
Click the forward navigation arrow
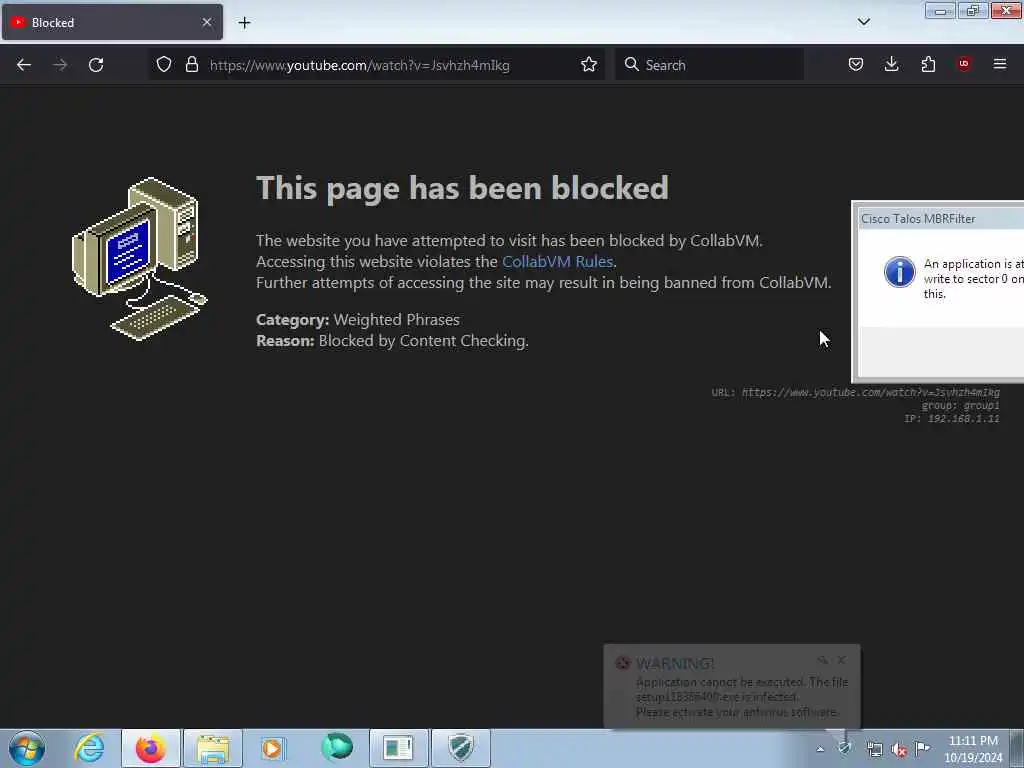point(60,65)
